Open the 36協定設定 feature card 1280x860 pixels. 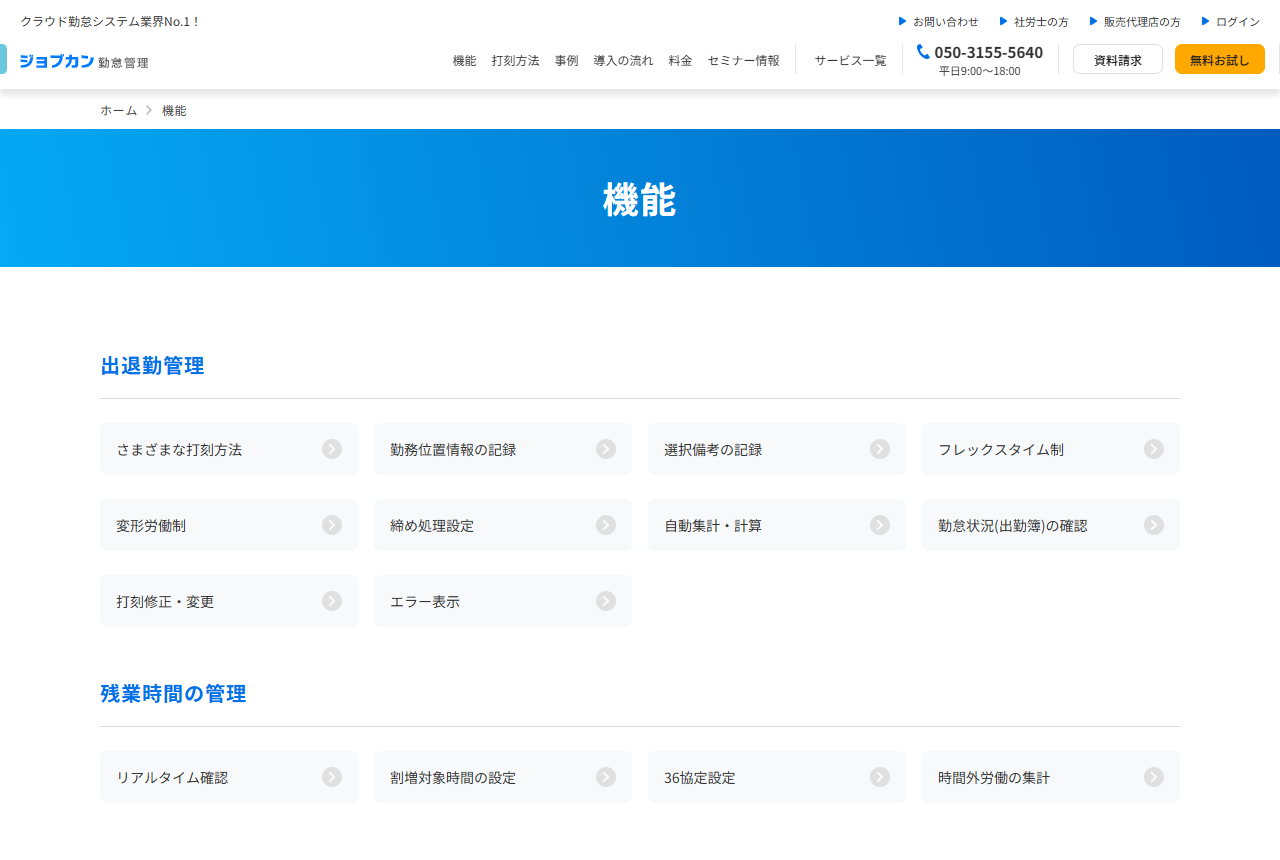[777, 777]
